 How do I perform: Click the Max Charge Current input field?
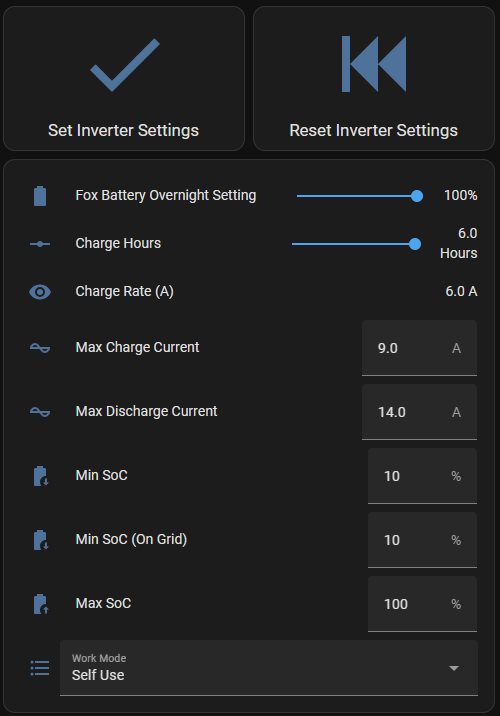(x=419, y=348)
